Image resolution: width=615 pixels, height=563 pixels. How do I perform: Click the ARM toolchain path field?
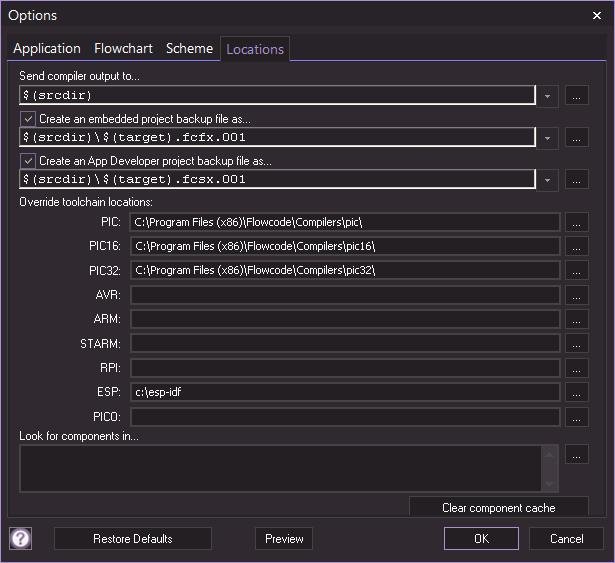(x=344, y=319)
